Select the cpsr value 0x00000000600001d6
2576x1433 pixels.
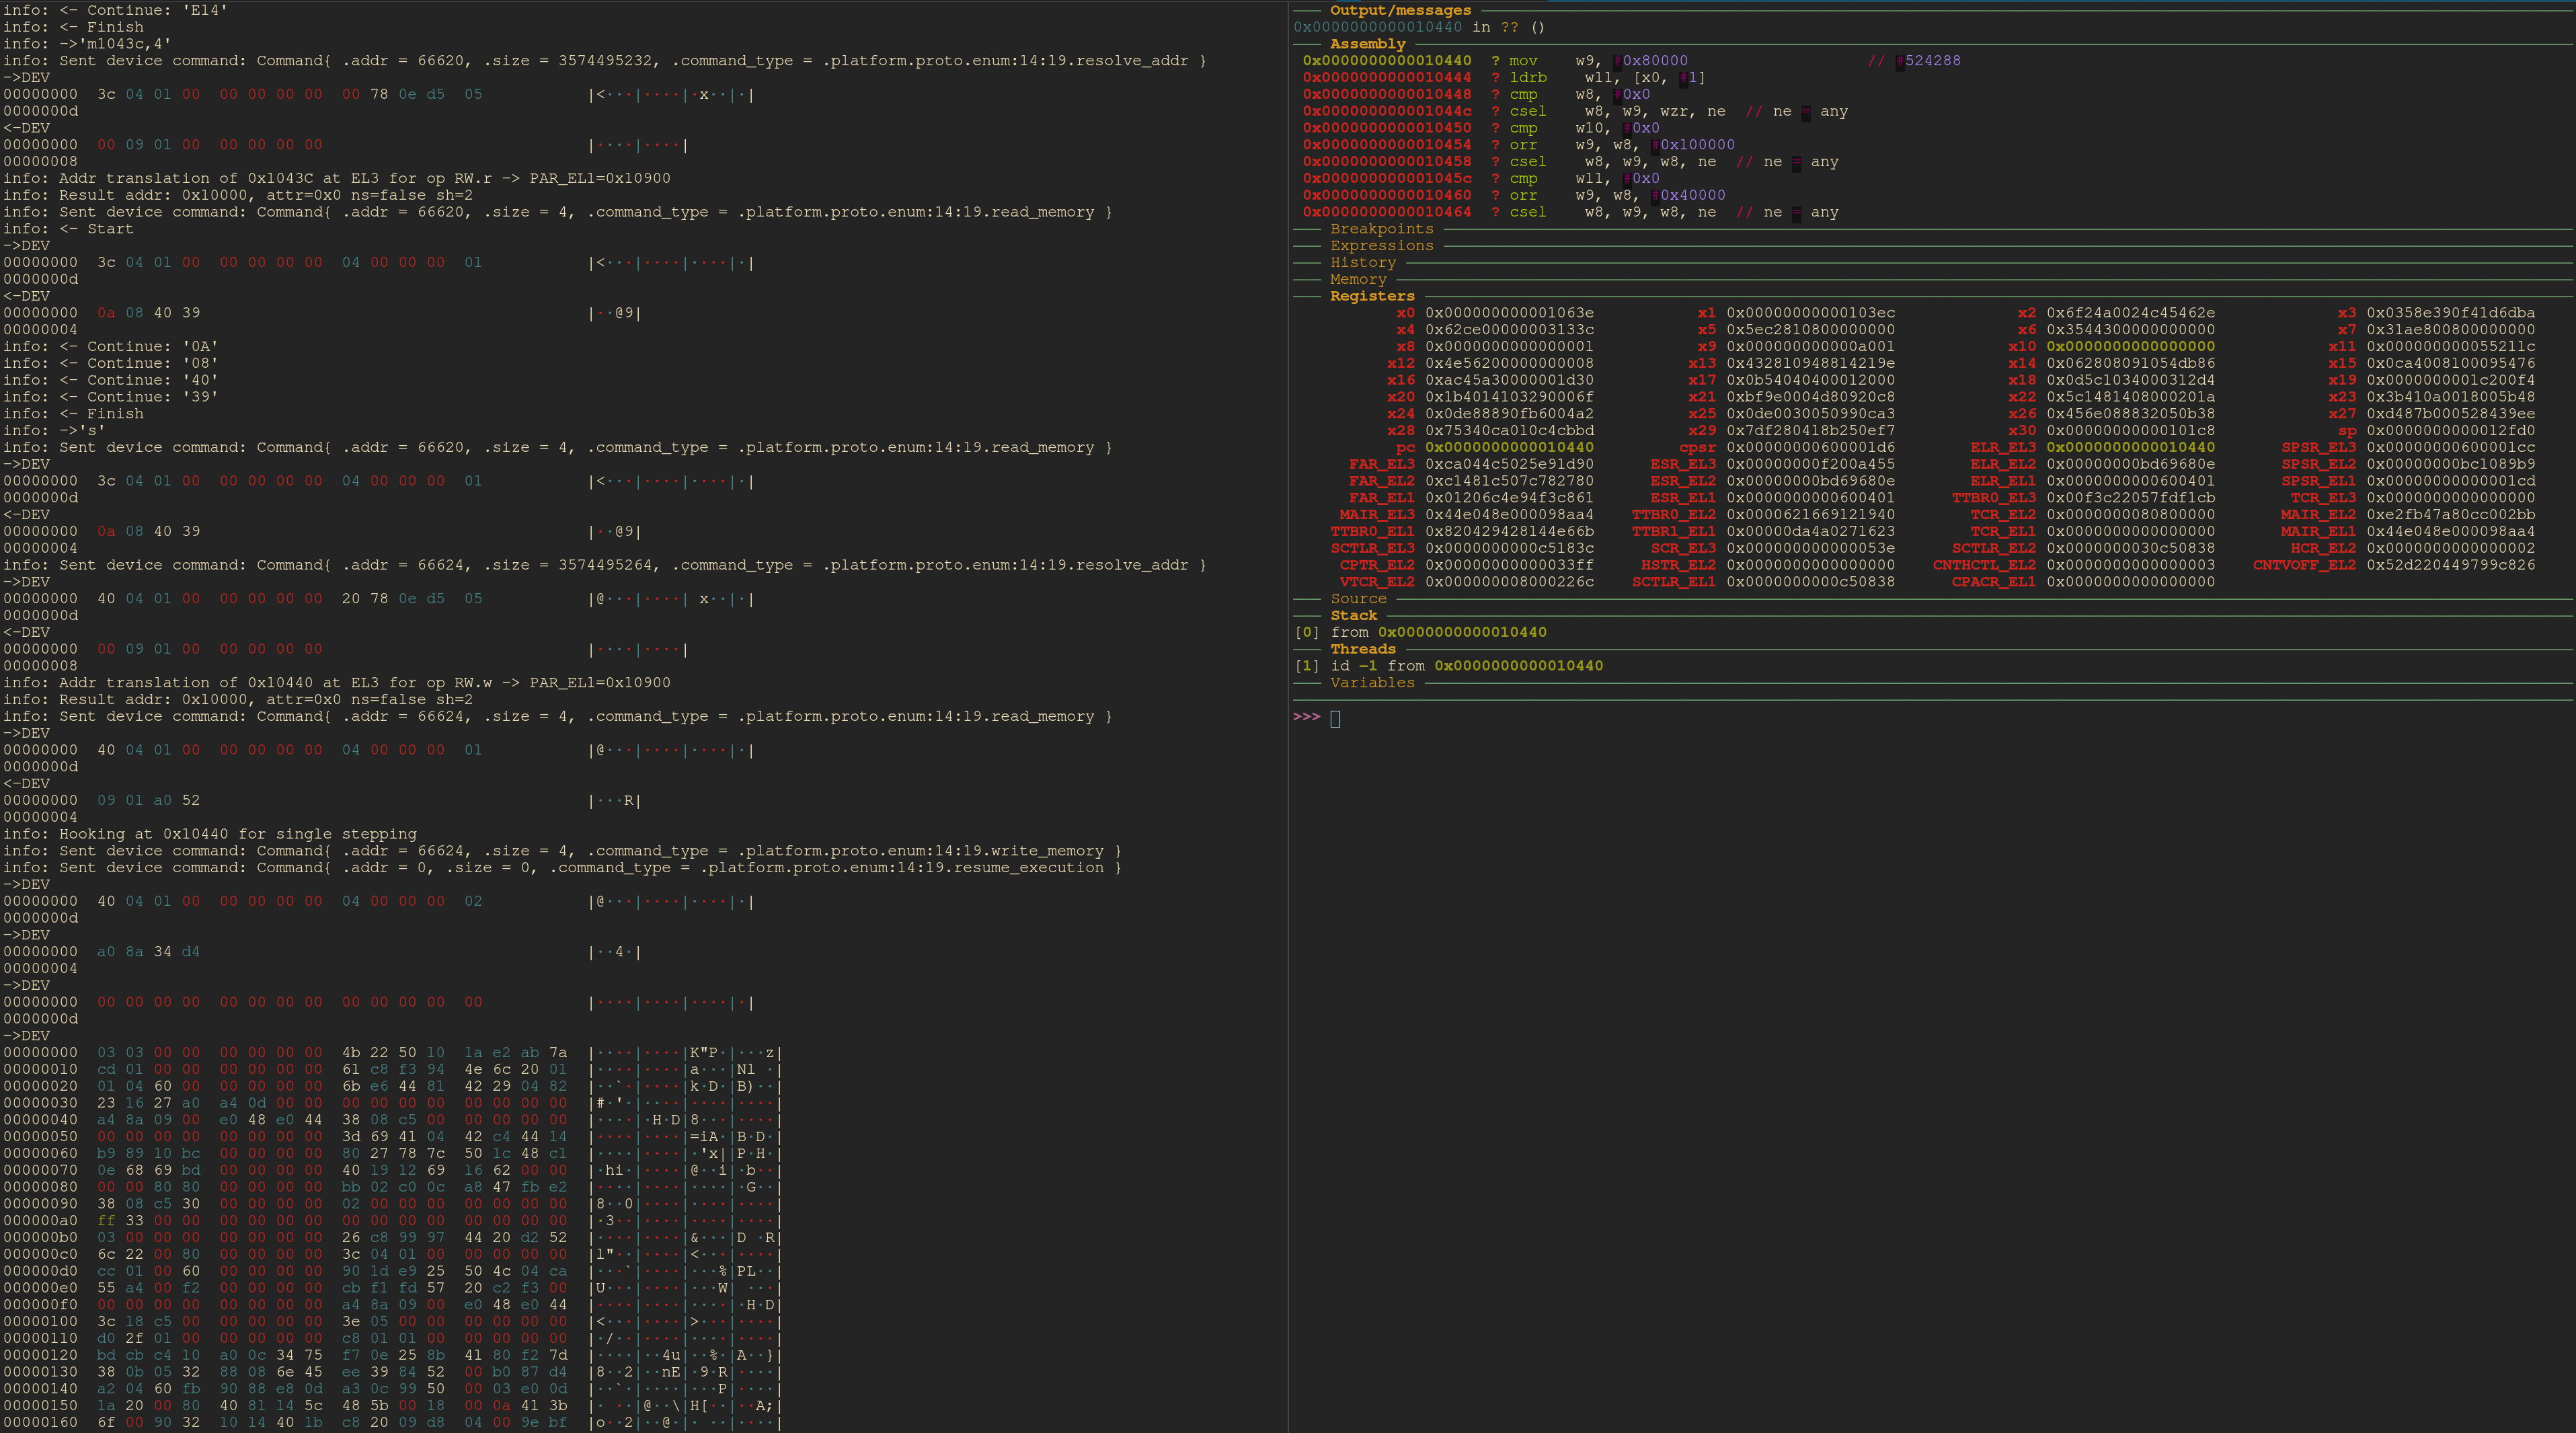(1810, 448)
